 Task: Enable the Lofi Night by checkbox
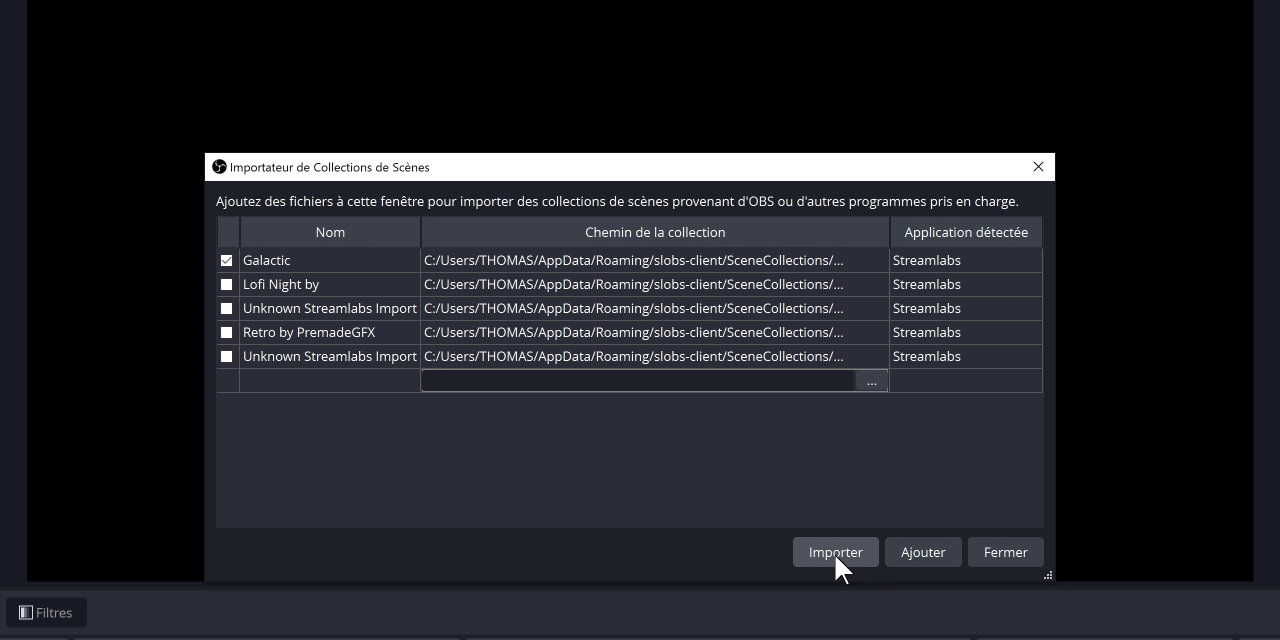coord(227,285)
